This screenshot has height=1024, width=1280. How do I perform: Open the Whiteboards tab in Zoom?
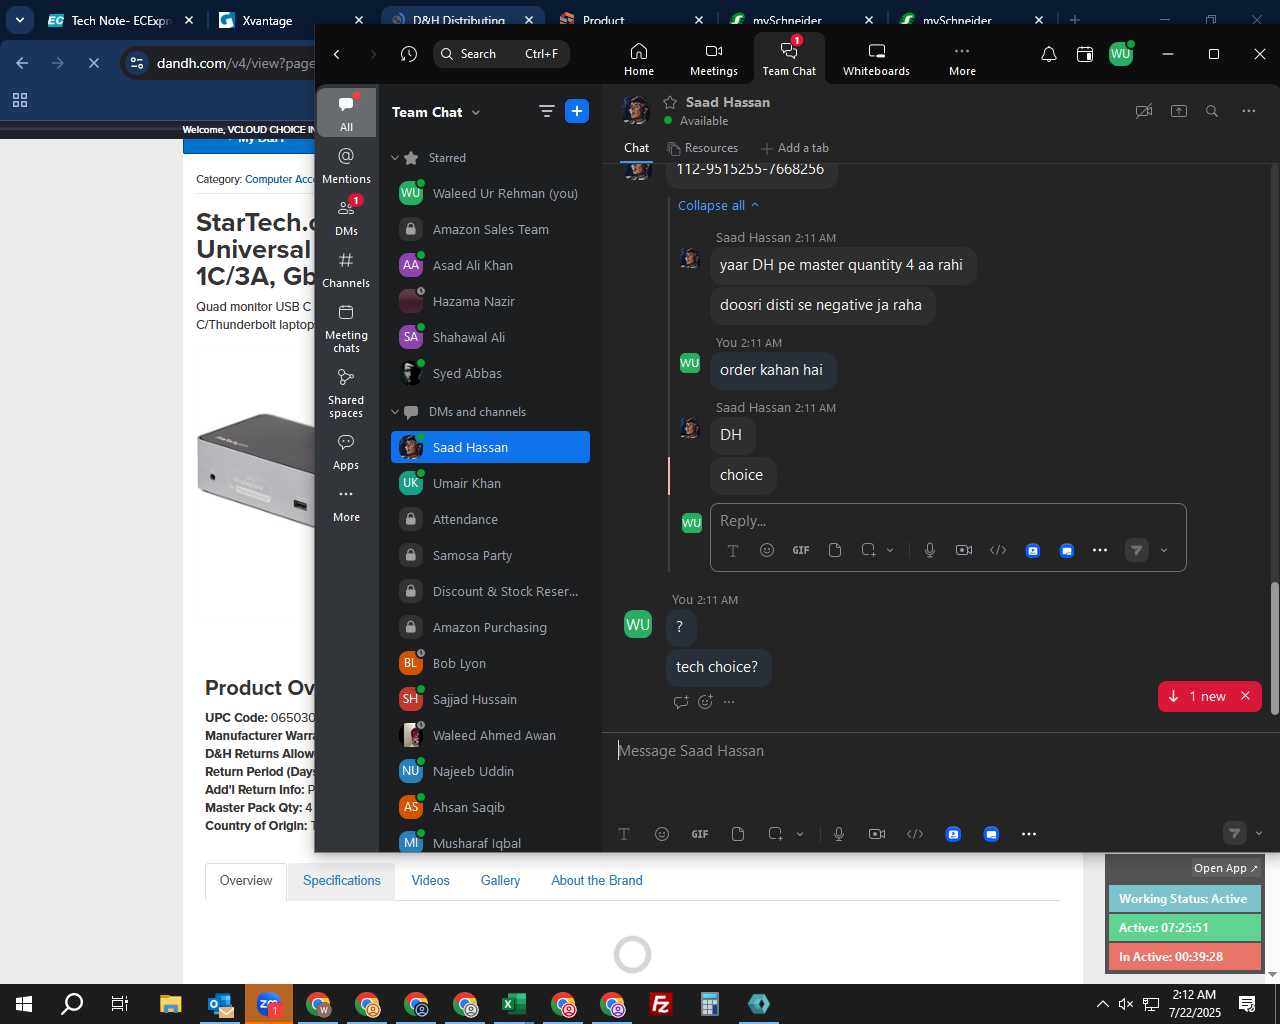(876, 59)
